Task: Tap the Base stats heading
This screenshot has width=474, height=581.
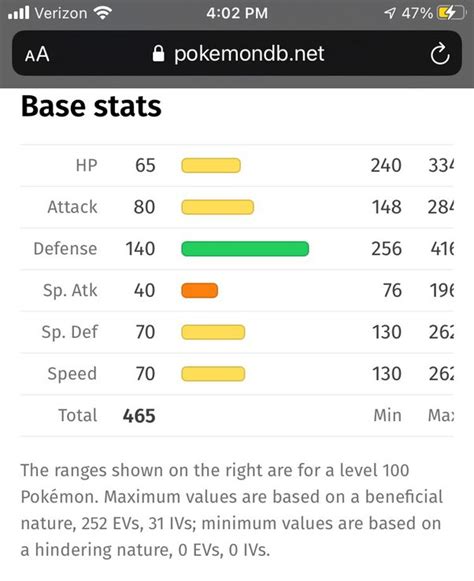Action: (x=91, y=107)
